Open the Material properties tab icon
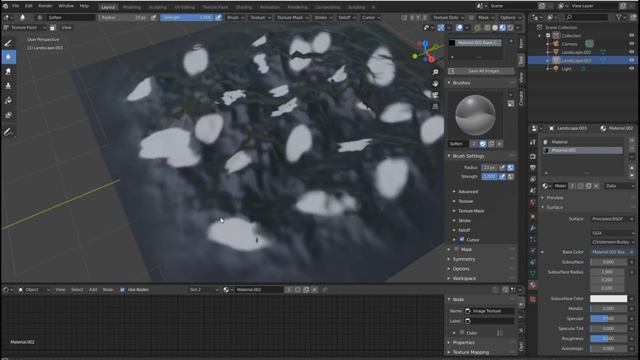This screenshot has height=360, width=640. tap(533, 285)
